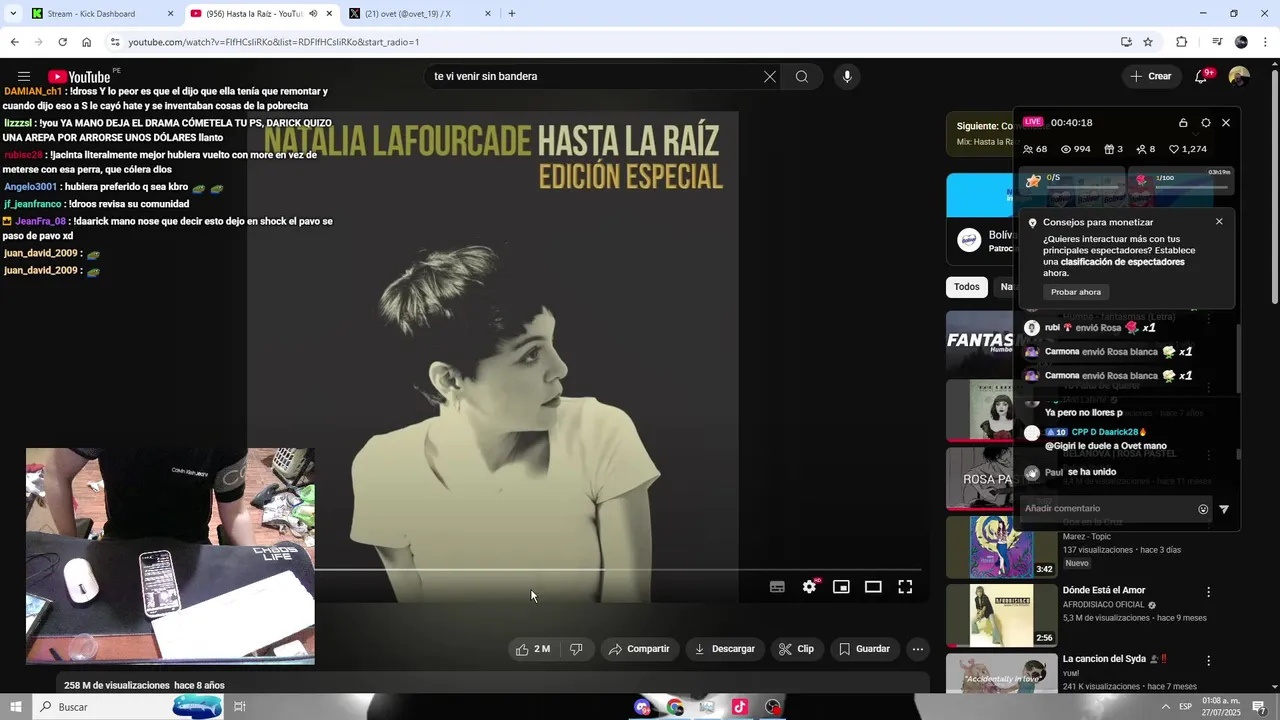The height and width of the screenshot is (720, 1280).
Task: Open a new browser tab
Action: click(512, 14)
